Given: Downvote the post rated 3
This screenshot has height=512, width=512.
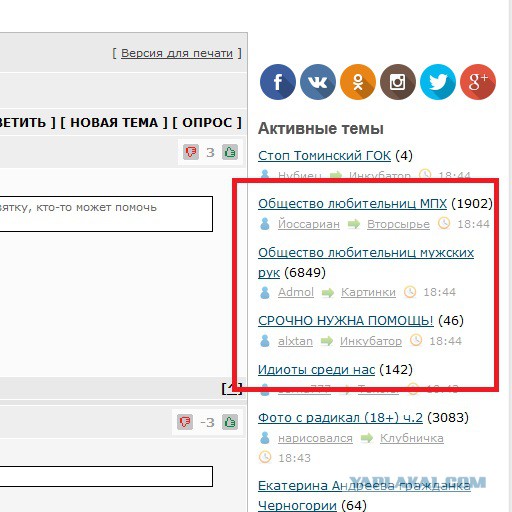Looking at the screenshot, I should click(191, 152).
